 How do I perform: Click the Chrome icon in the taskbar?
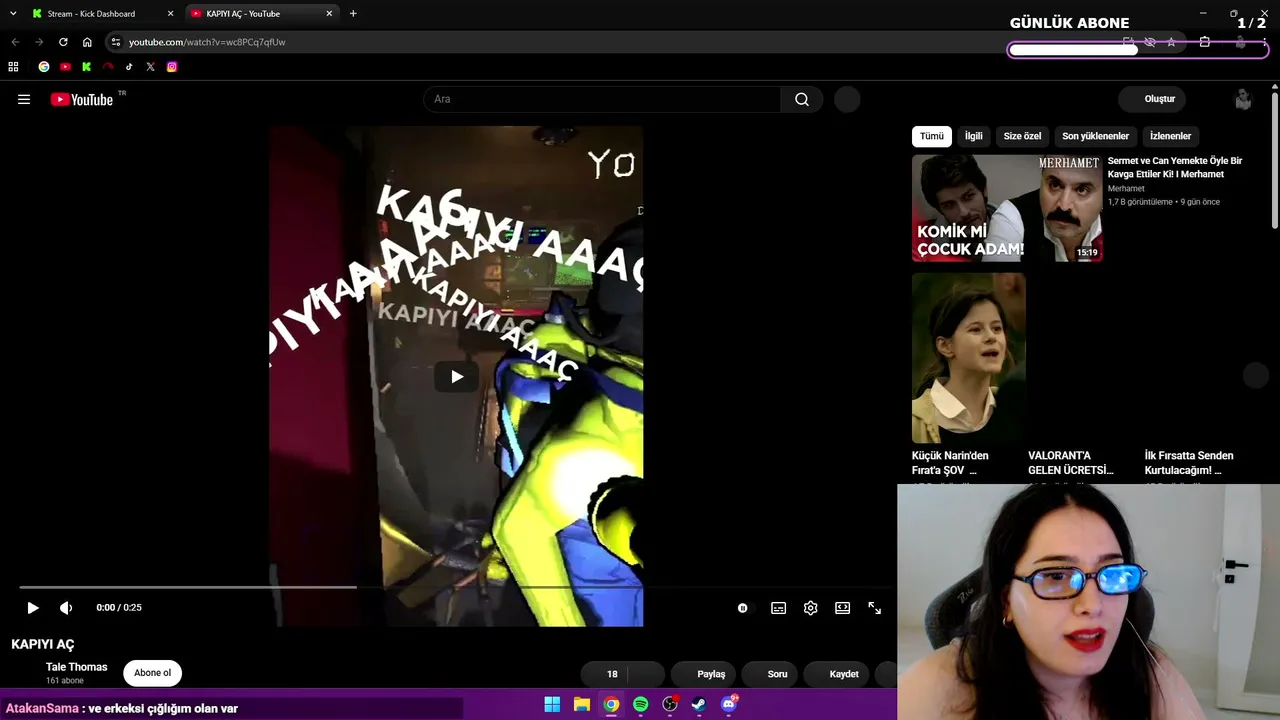611,704
